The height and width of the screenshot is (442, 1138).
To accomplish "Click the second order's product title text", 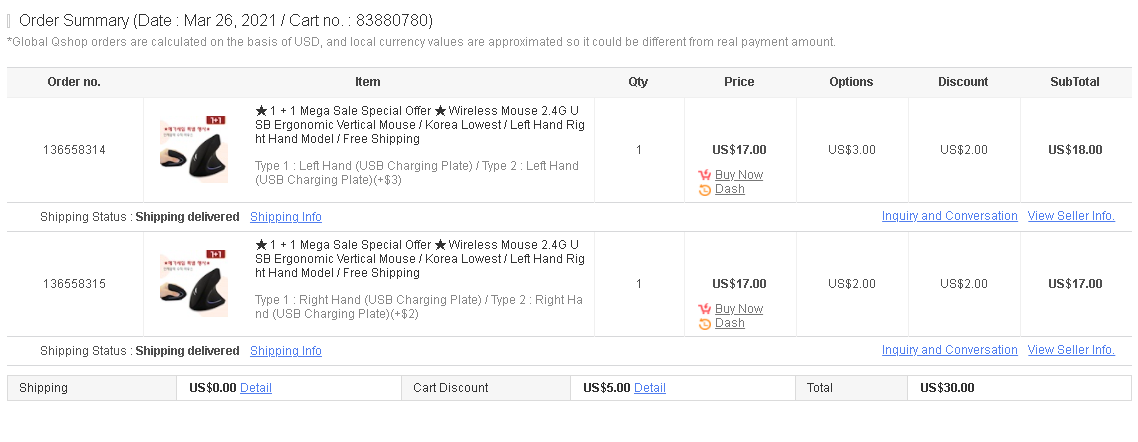I will [419, 259].
